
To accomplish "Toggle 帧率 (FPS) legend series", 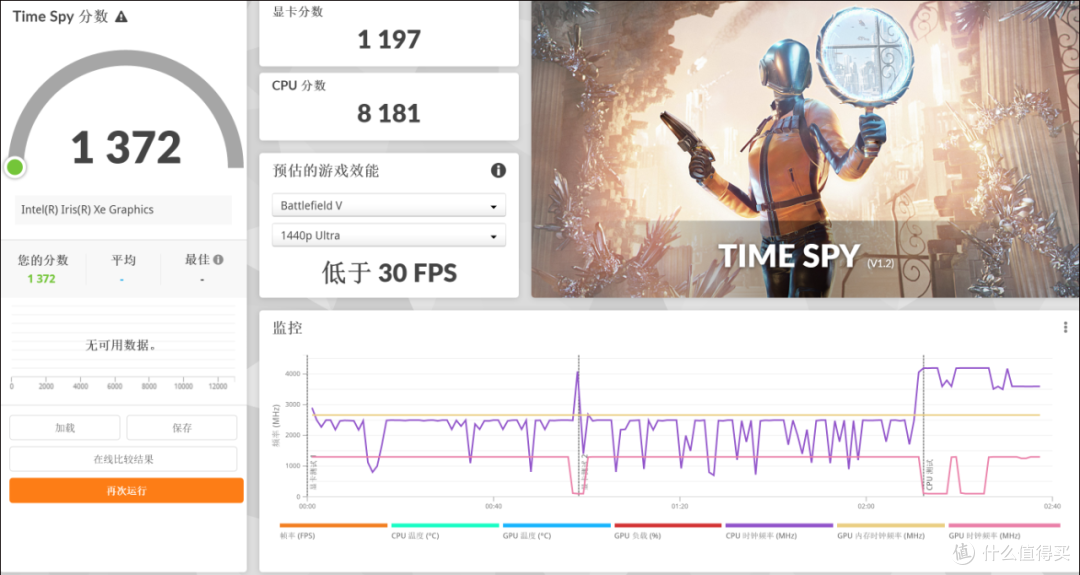I will coord(298,536).
